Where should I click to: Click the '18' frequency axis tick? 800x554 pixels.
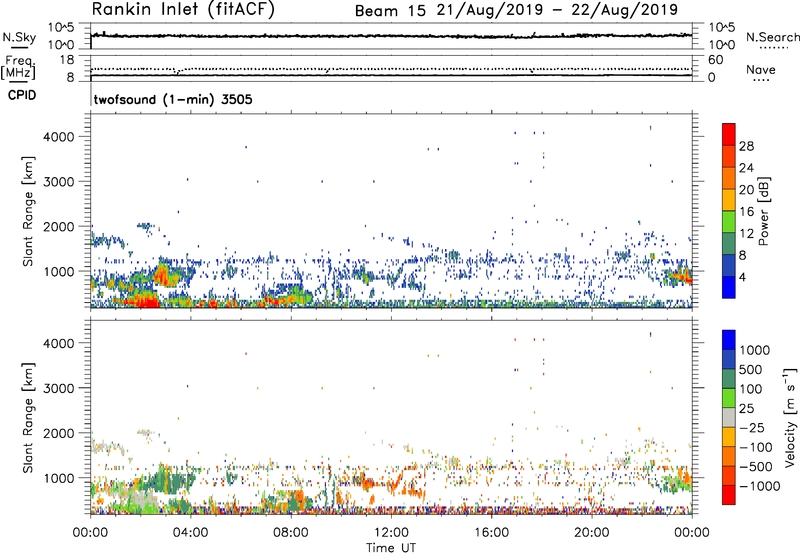coord(67,60)
